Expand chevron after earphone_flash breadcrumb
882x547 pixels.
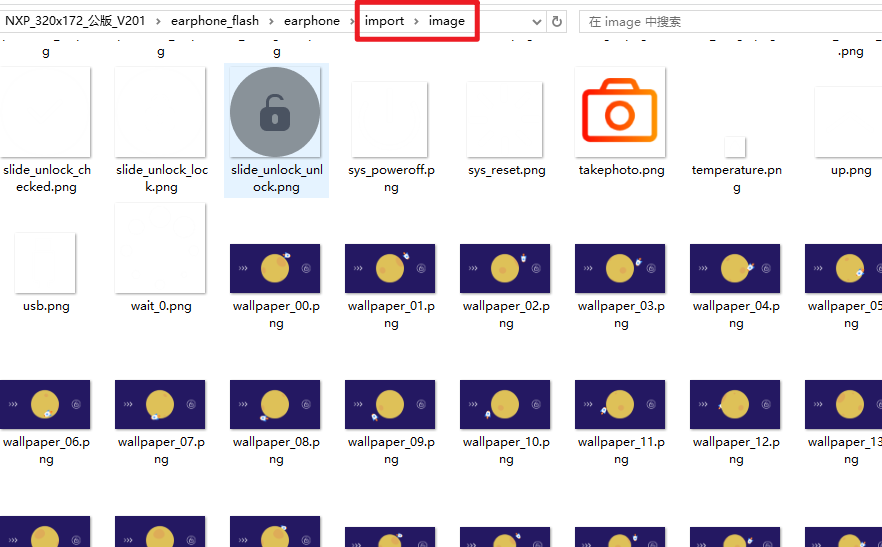pyautogui.click(x=271, y=21)
